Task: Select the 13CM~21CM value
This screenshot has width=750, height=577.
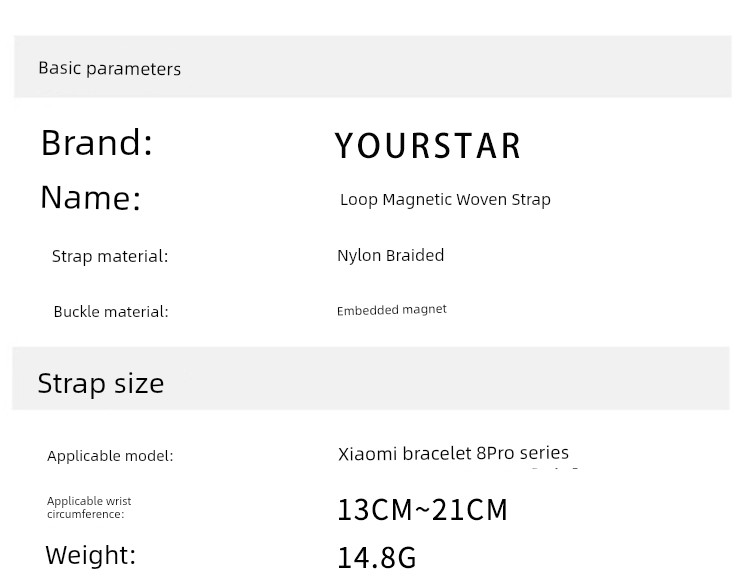Action: click(422, 510)
